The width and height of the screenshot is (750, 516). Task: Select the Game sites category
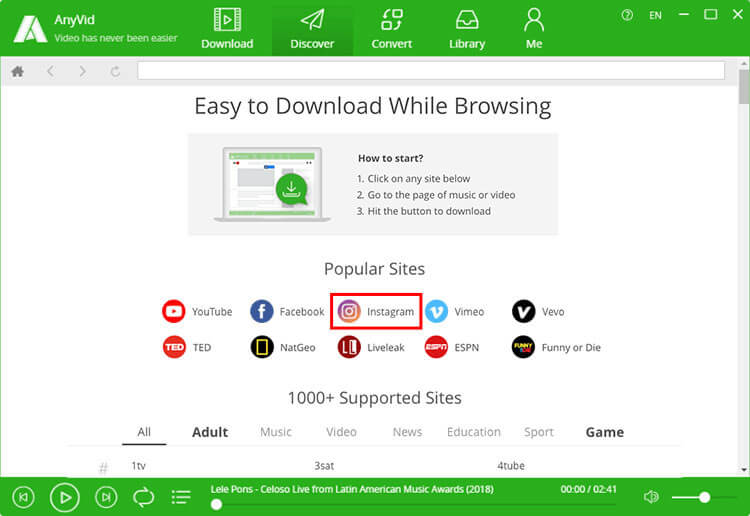605,432
